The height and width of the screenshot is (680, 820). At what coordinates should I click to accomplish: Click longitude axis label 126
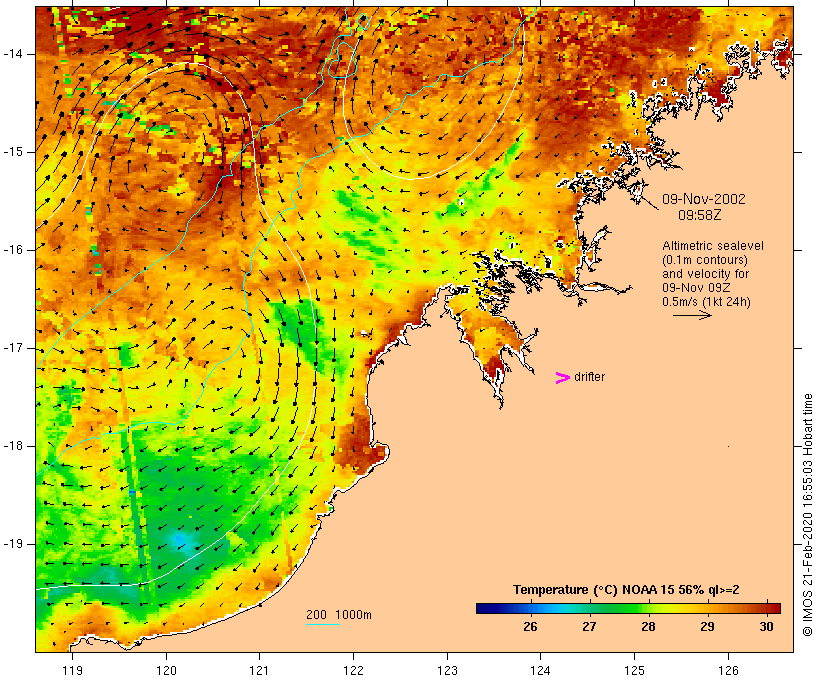728,670
